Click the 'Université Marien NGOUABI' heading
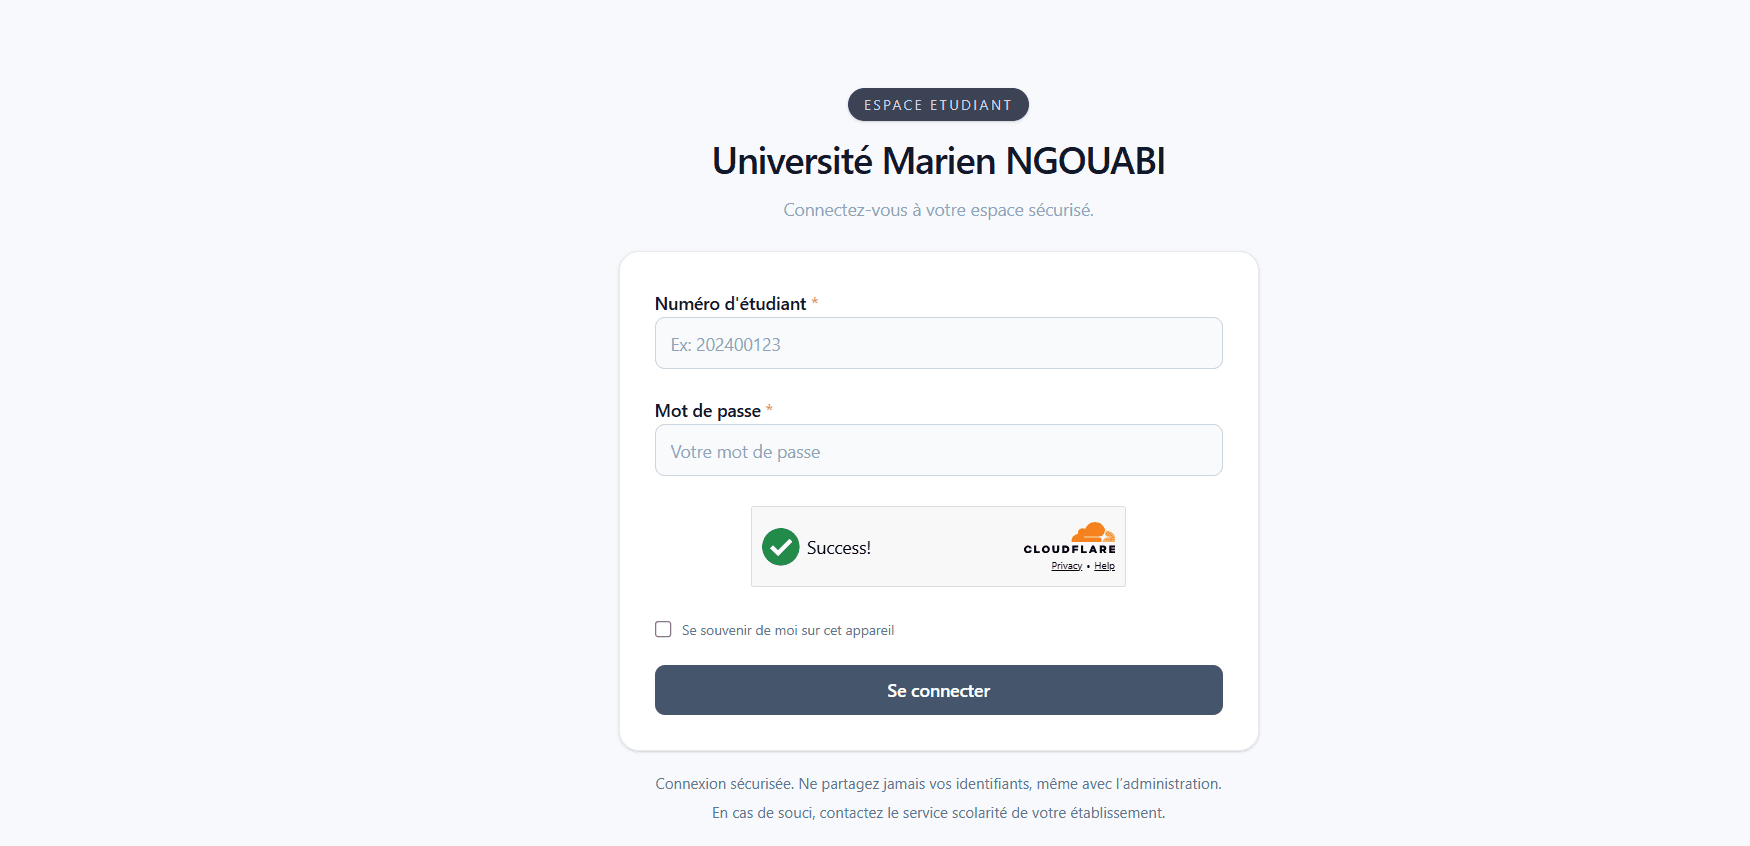Screen dimensions: 1750x846 pyautogui.click(x=938, y=161)
